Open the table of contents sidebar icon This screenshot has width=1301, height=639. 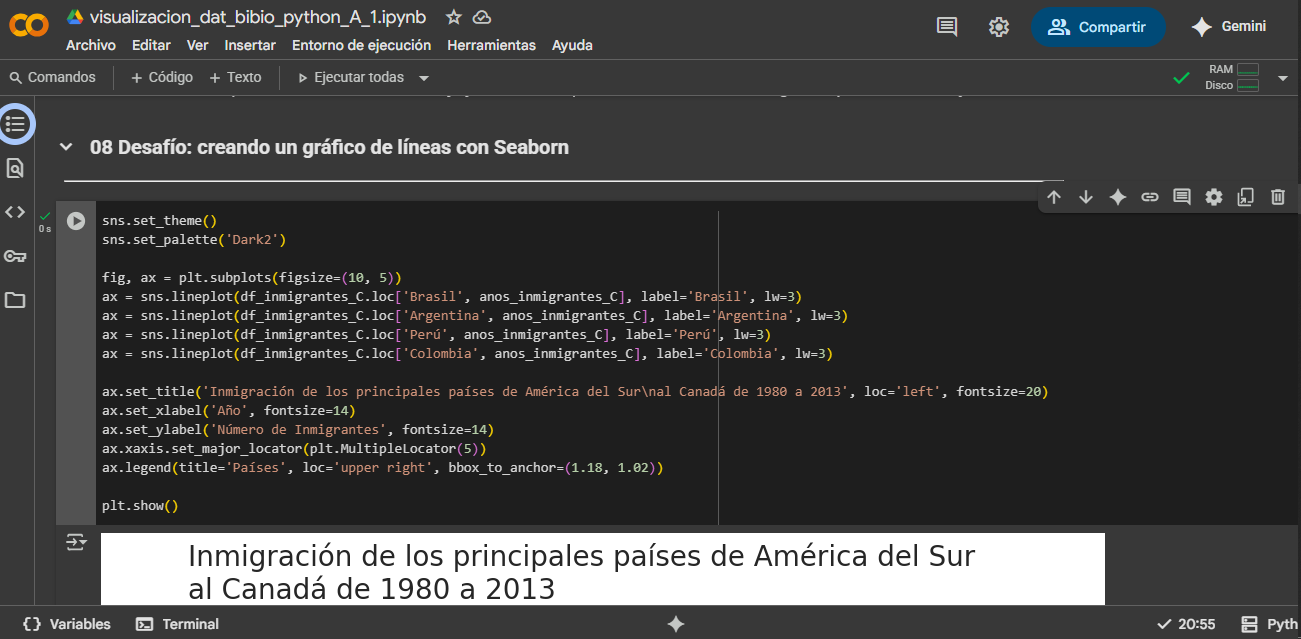pos(15,124)
